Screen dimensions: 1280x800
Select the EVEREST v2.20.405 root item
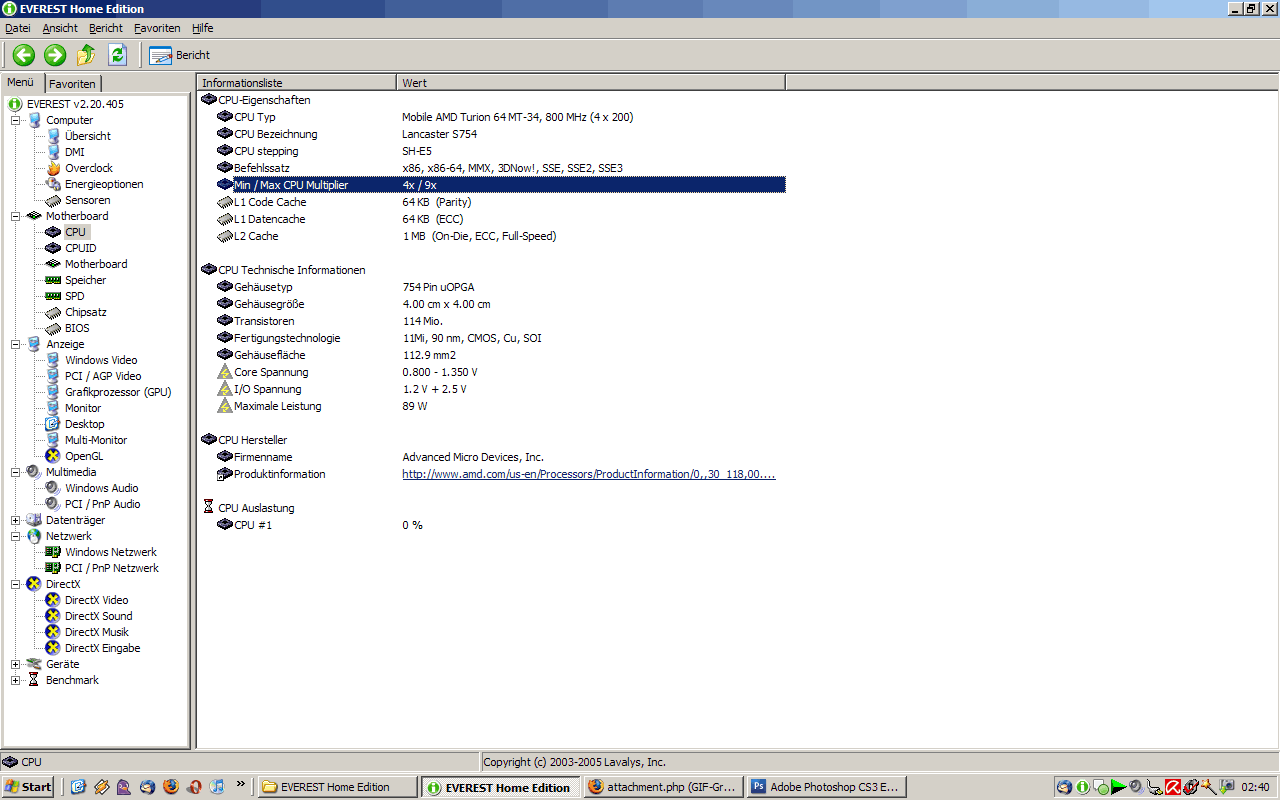[75, 104]
